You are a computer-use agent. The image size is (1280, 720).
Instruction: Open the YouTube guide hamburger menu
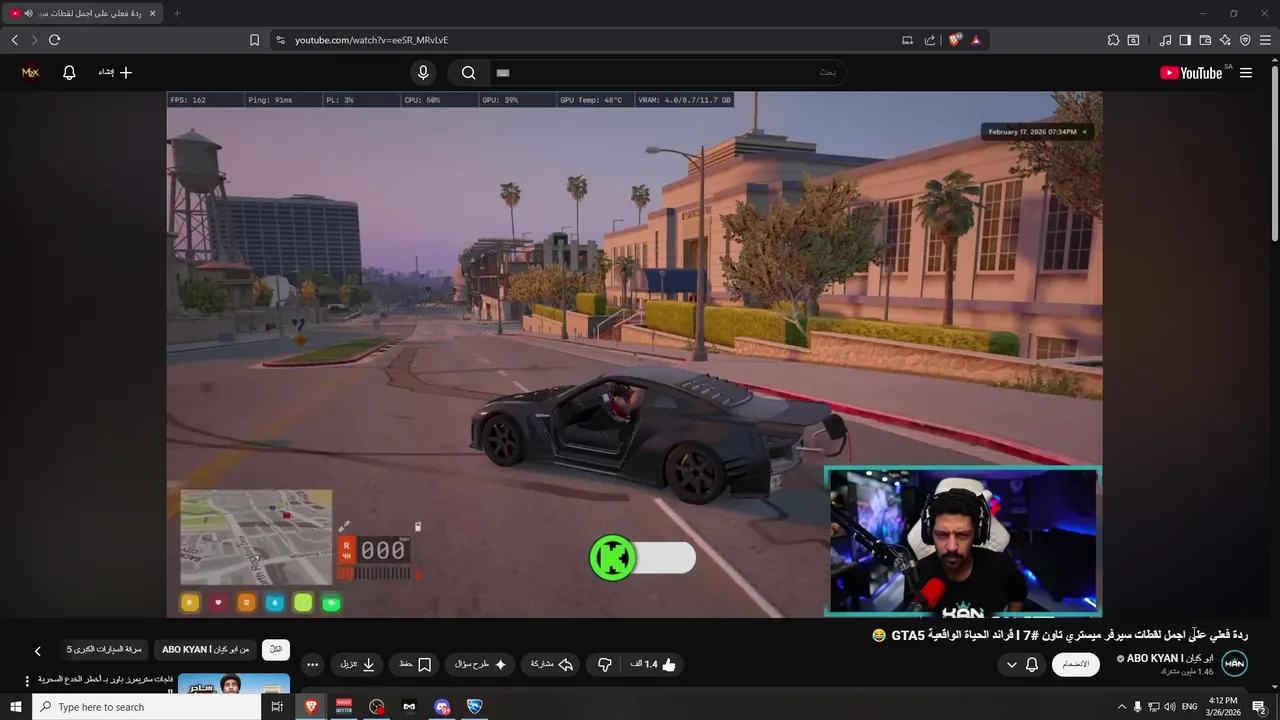[1246, 73]
